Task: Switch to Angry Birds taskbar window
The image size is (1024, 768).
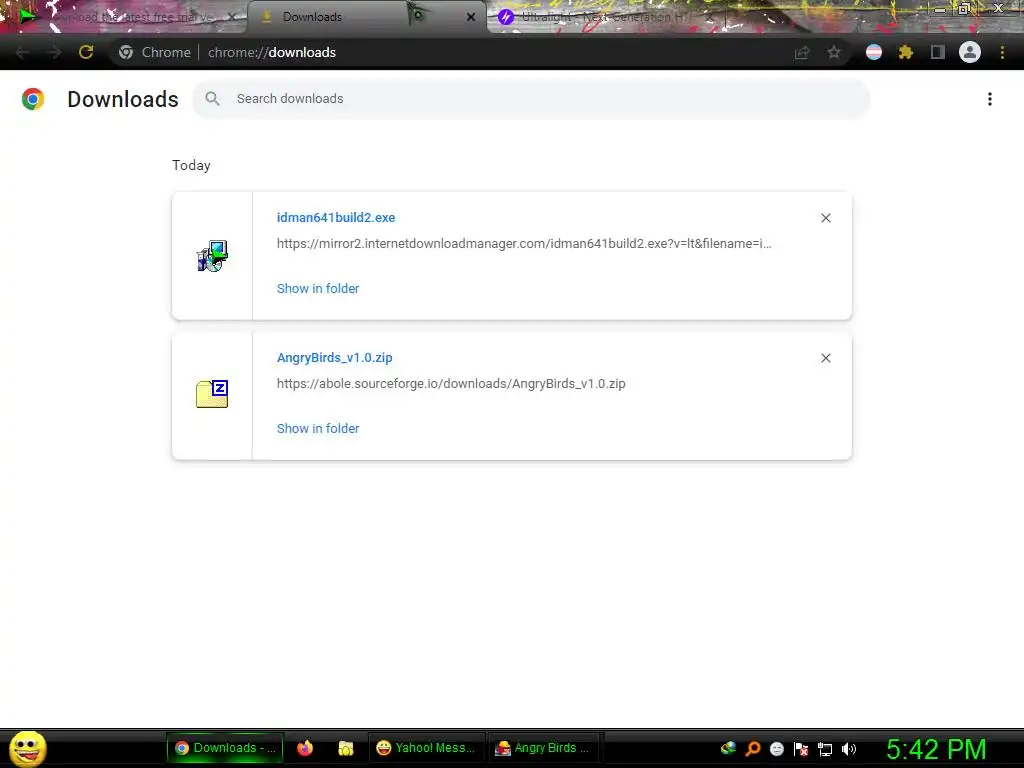Action: (x=544, y=748)
